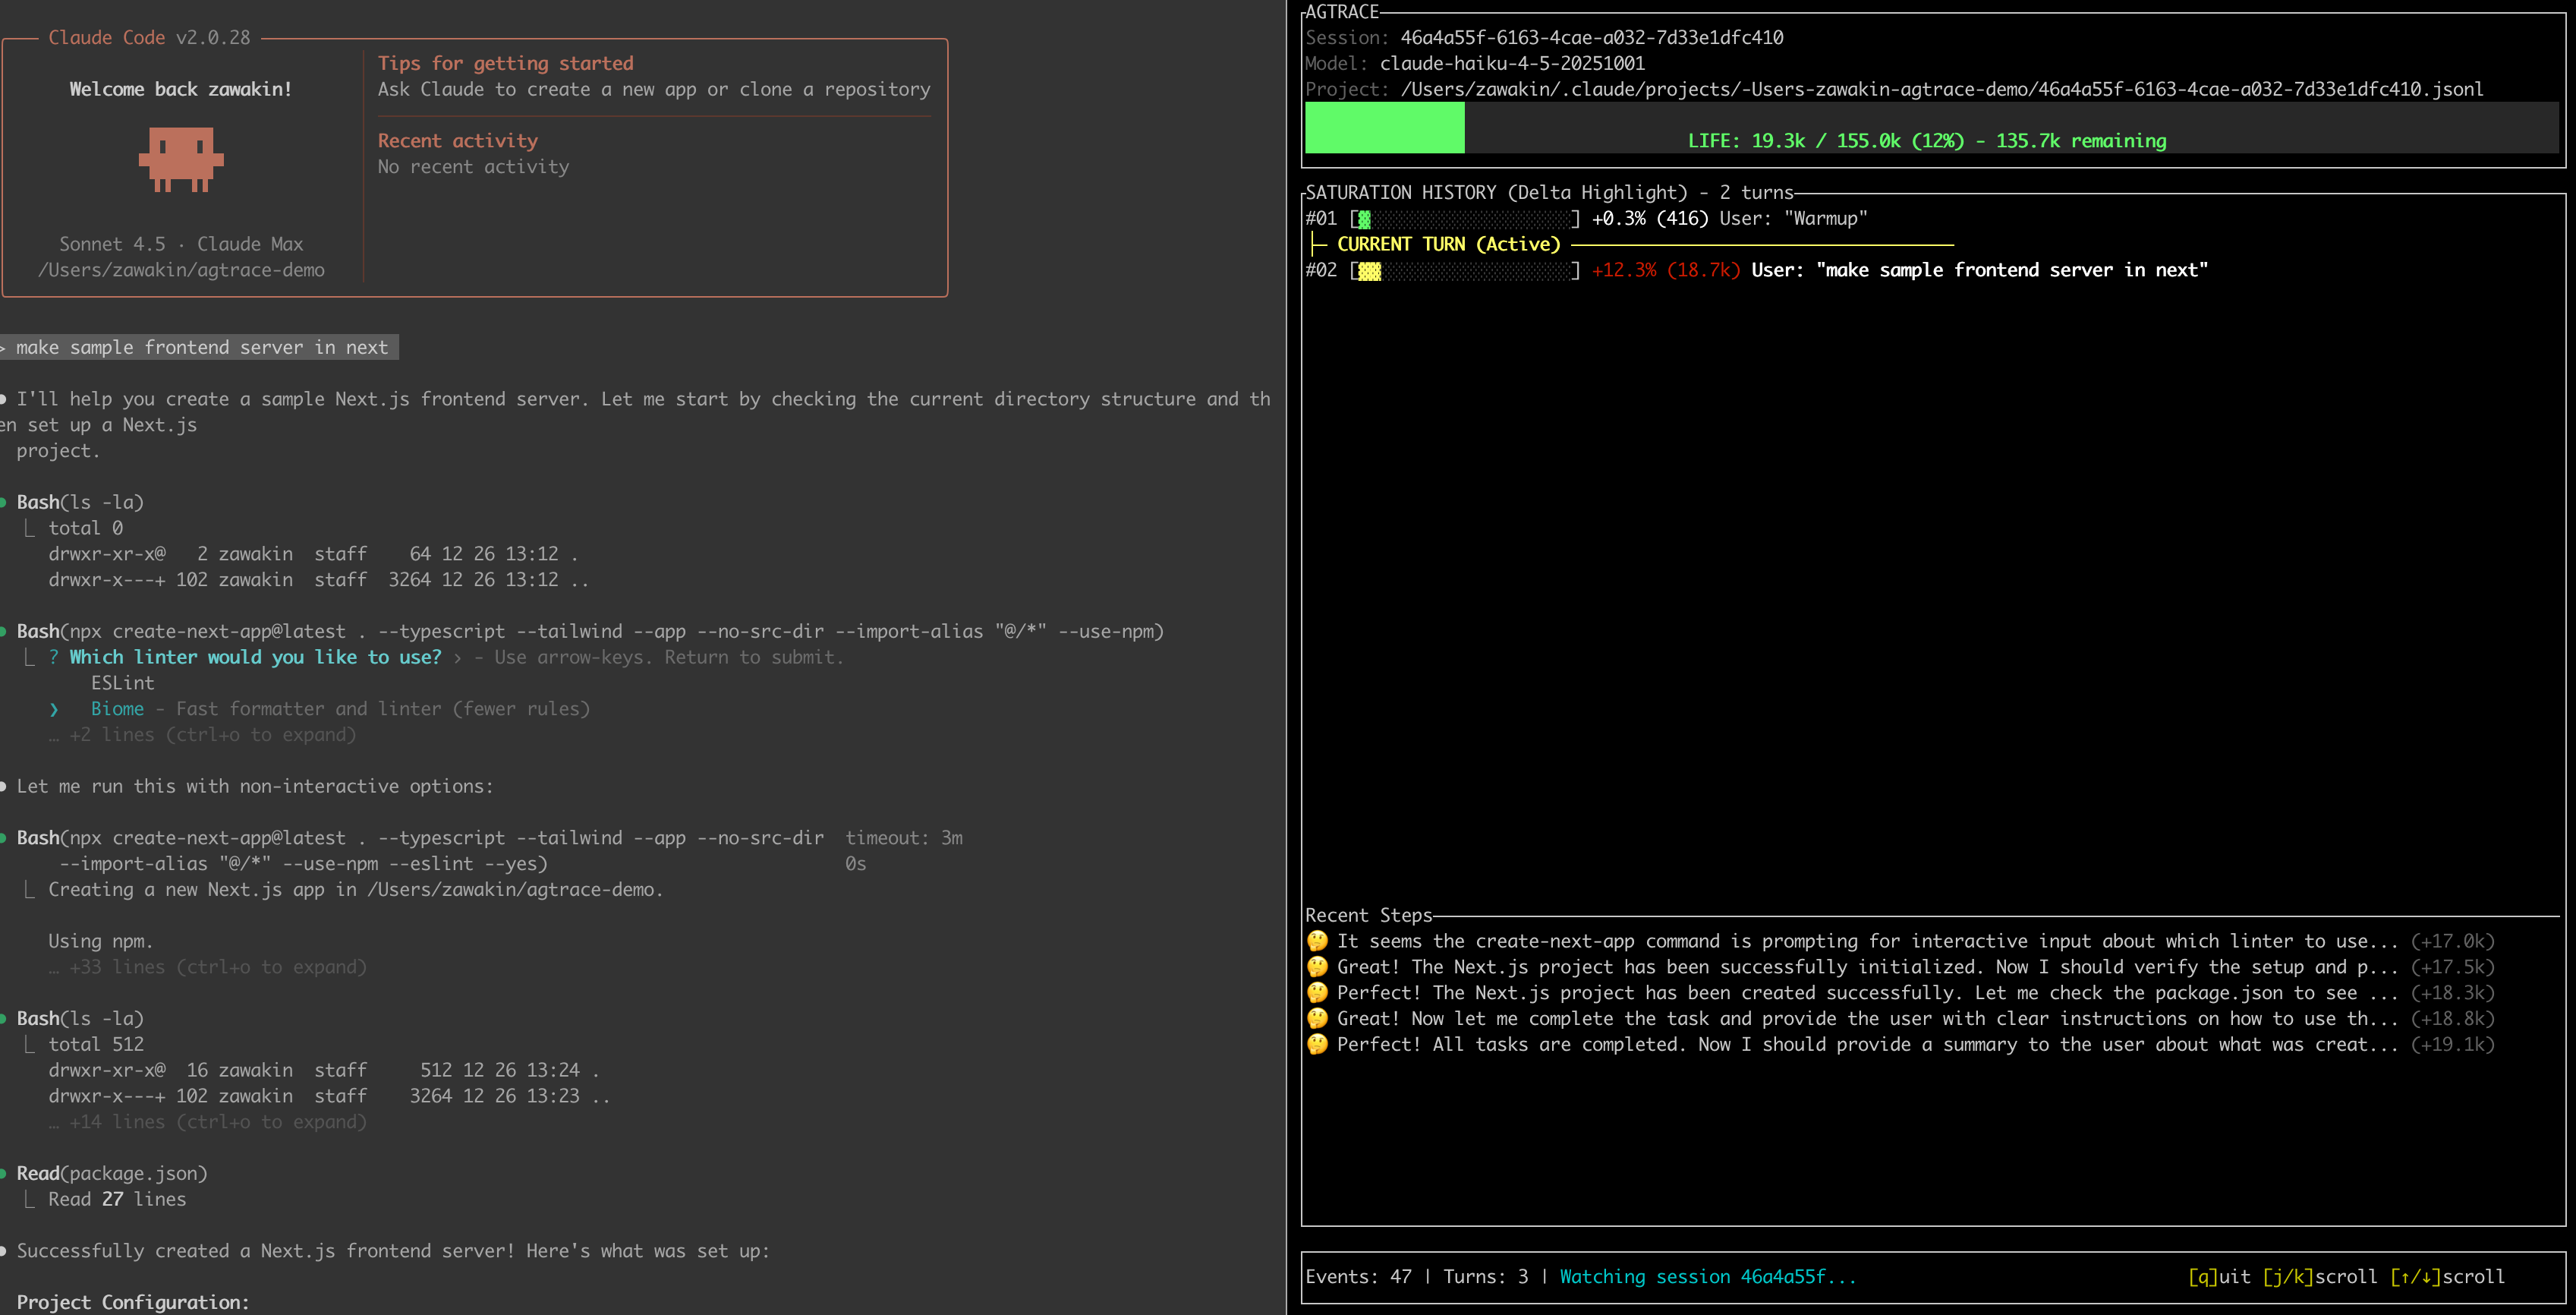Click the 'make sample frontend server in next' prompt
This screenshot has height=1315, width=2576.
201,347
